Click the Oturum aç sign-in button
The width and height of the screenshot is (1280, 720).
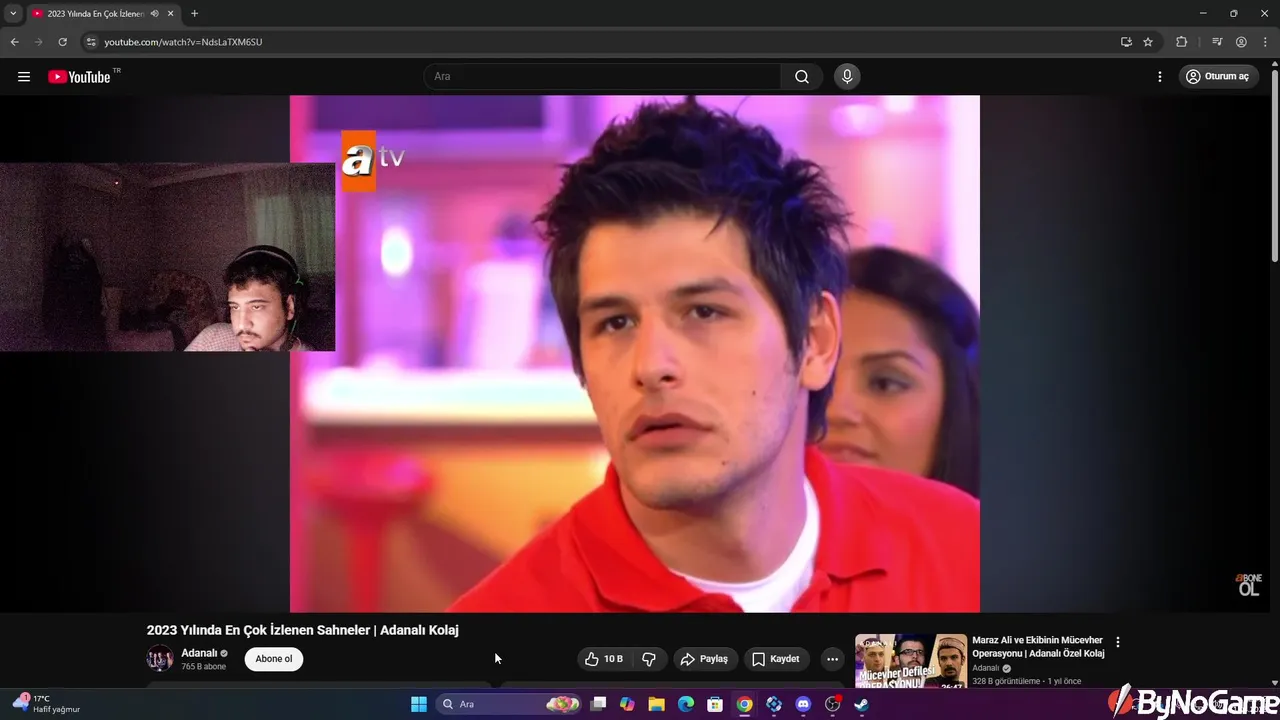1218,77
